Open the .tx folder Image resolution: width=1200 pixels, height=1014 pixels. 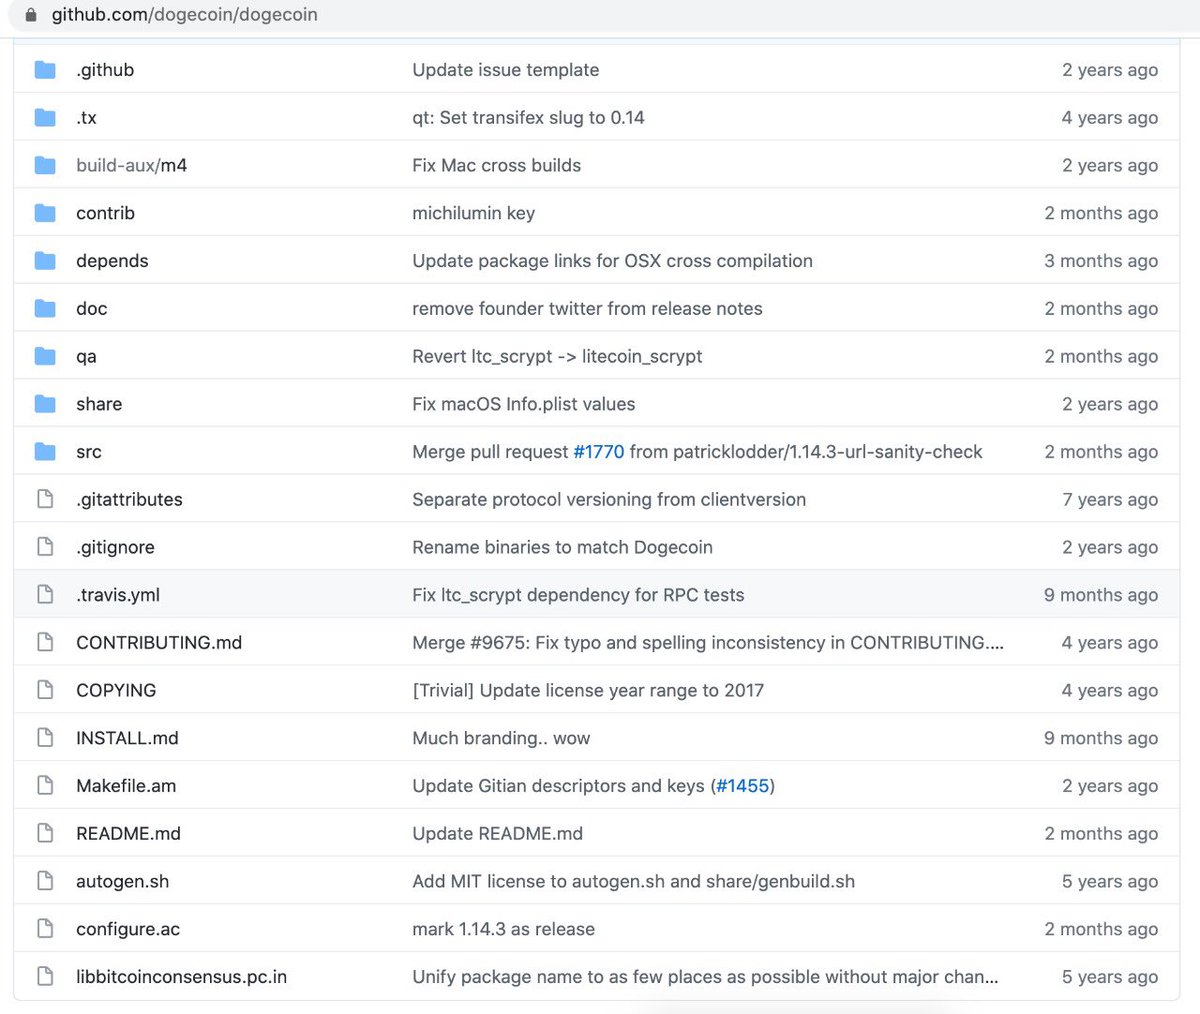pyautogui.click(x=86, y=118)
